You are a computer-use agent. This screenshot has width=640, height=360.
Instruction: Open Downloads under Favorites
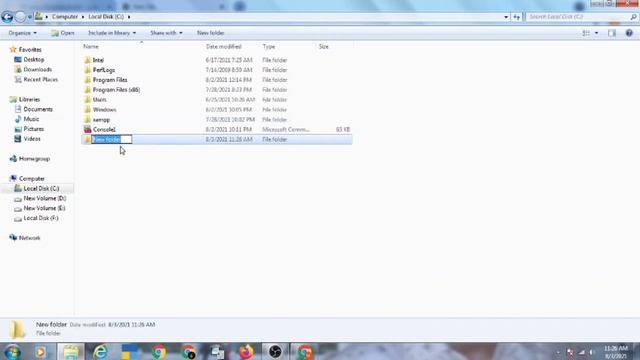coord(37,69)
